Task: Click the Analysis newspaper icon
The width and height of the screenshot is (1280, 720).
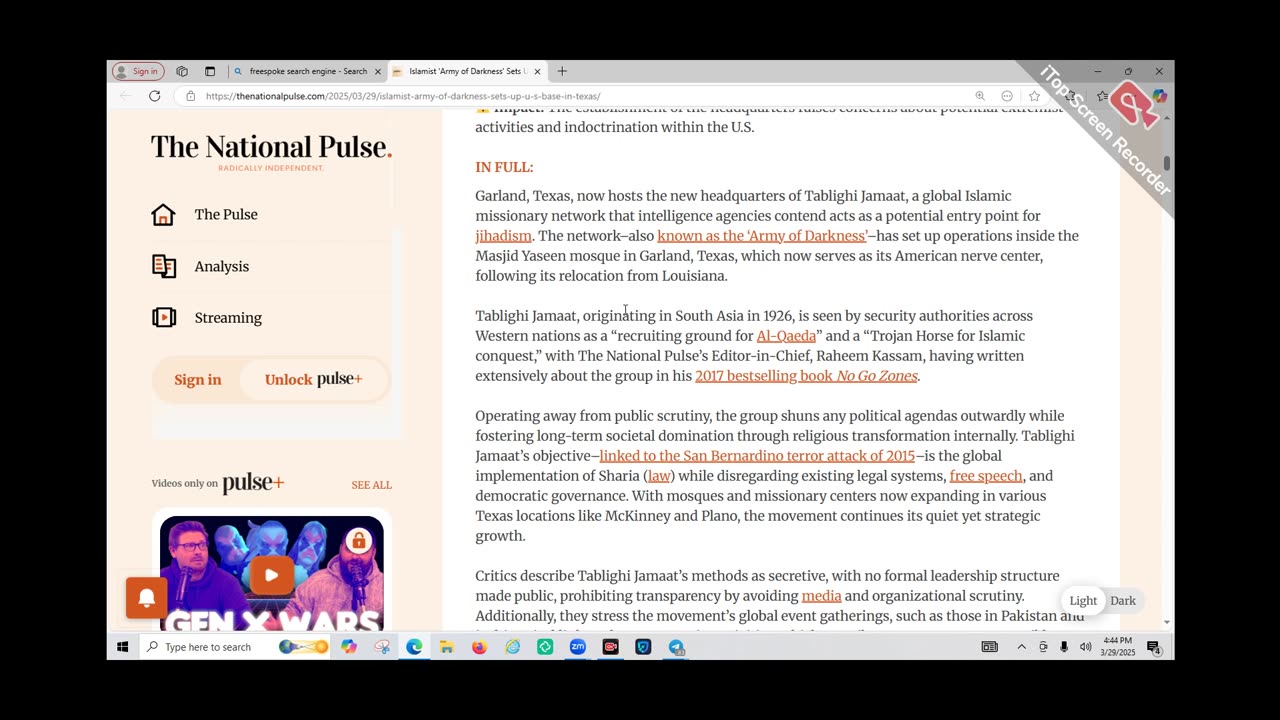Action: click(164, 266)
